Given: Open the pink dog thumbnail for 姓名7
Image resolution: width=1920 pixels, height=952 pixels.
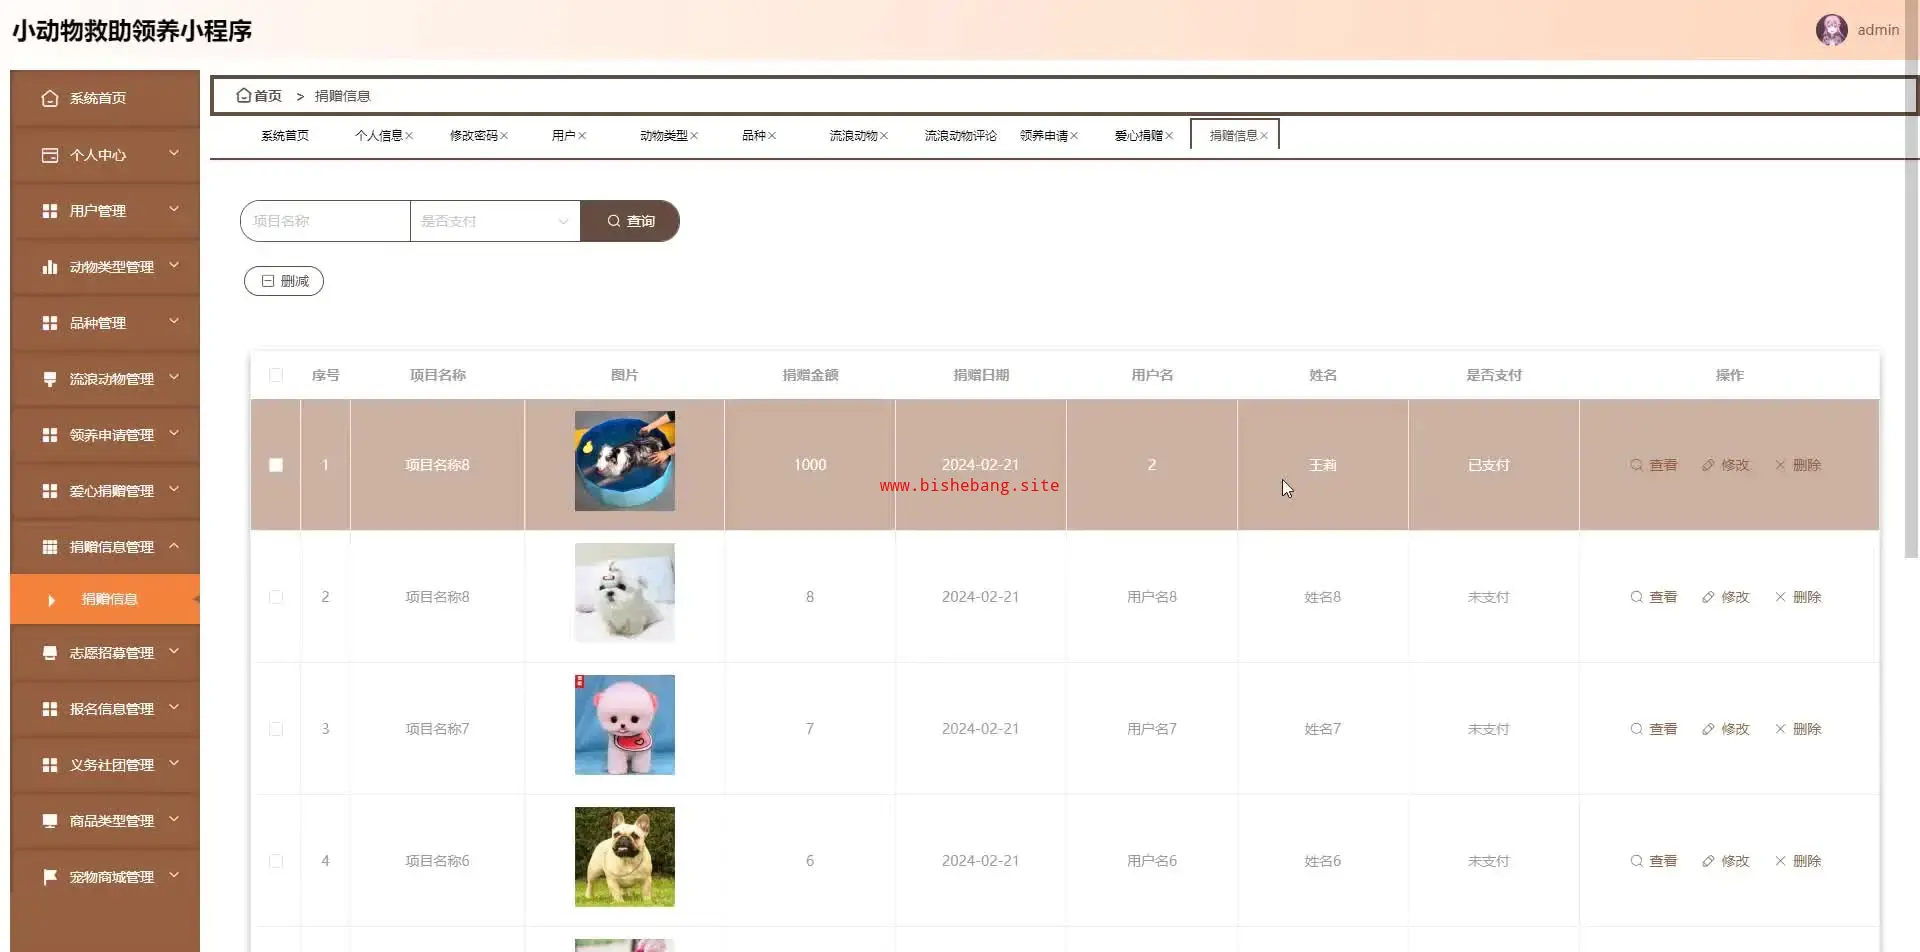Looking at the screenshot, I should pyautogui.click(x=625, y=725).
